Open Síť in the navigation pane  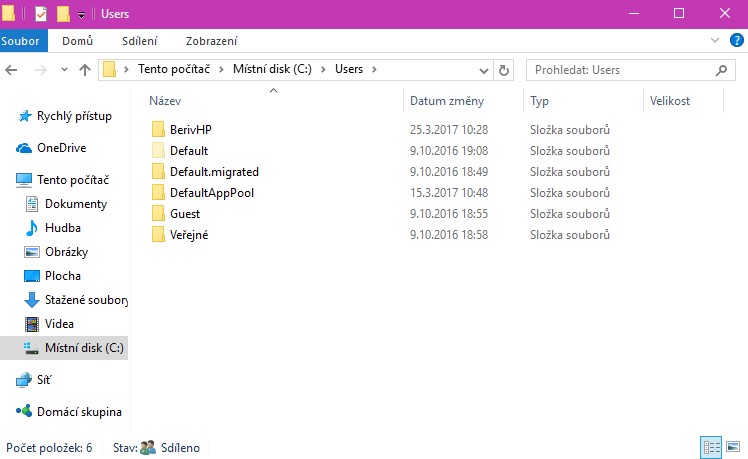pos(44,380)
